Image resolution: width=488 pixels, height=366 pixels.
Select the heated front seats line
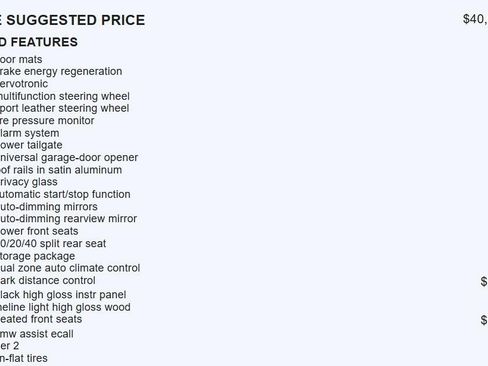click(41, 319)
